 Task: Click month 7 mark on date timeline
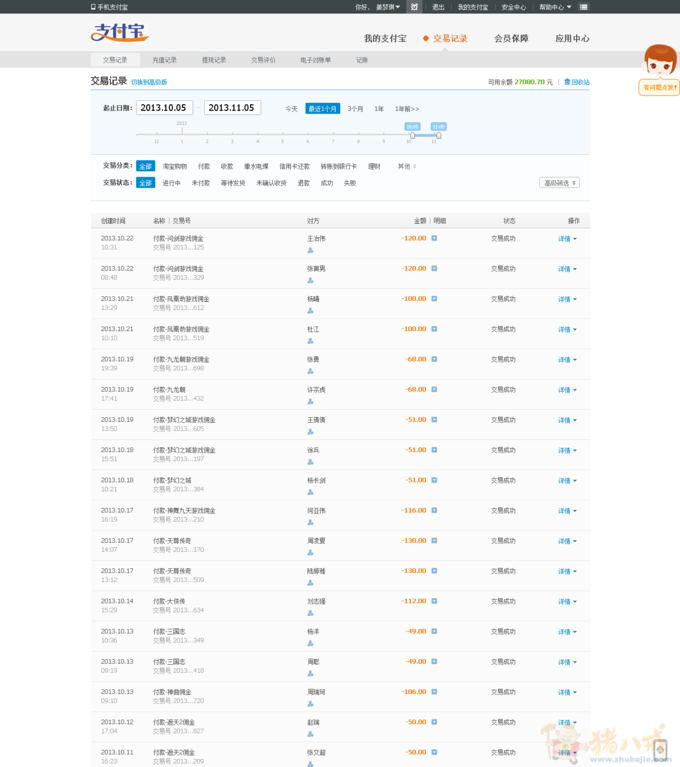333,141
